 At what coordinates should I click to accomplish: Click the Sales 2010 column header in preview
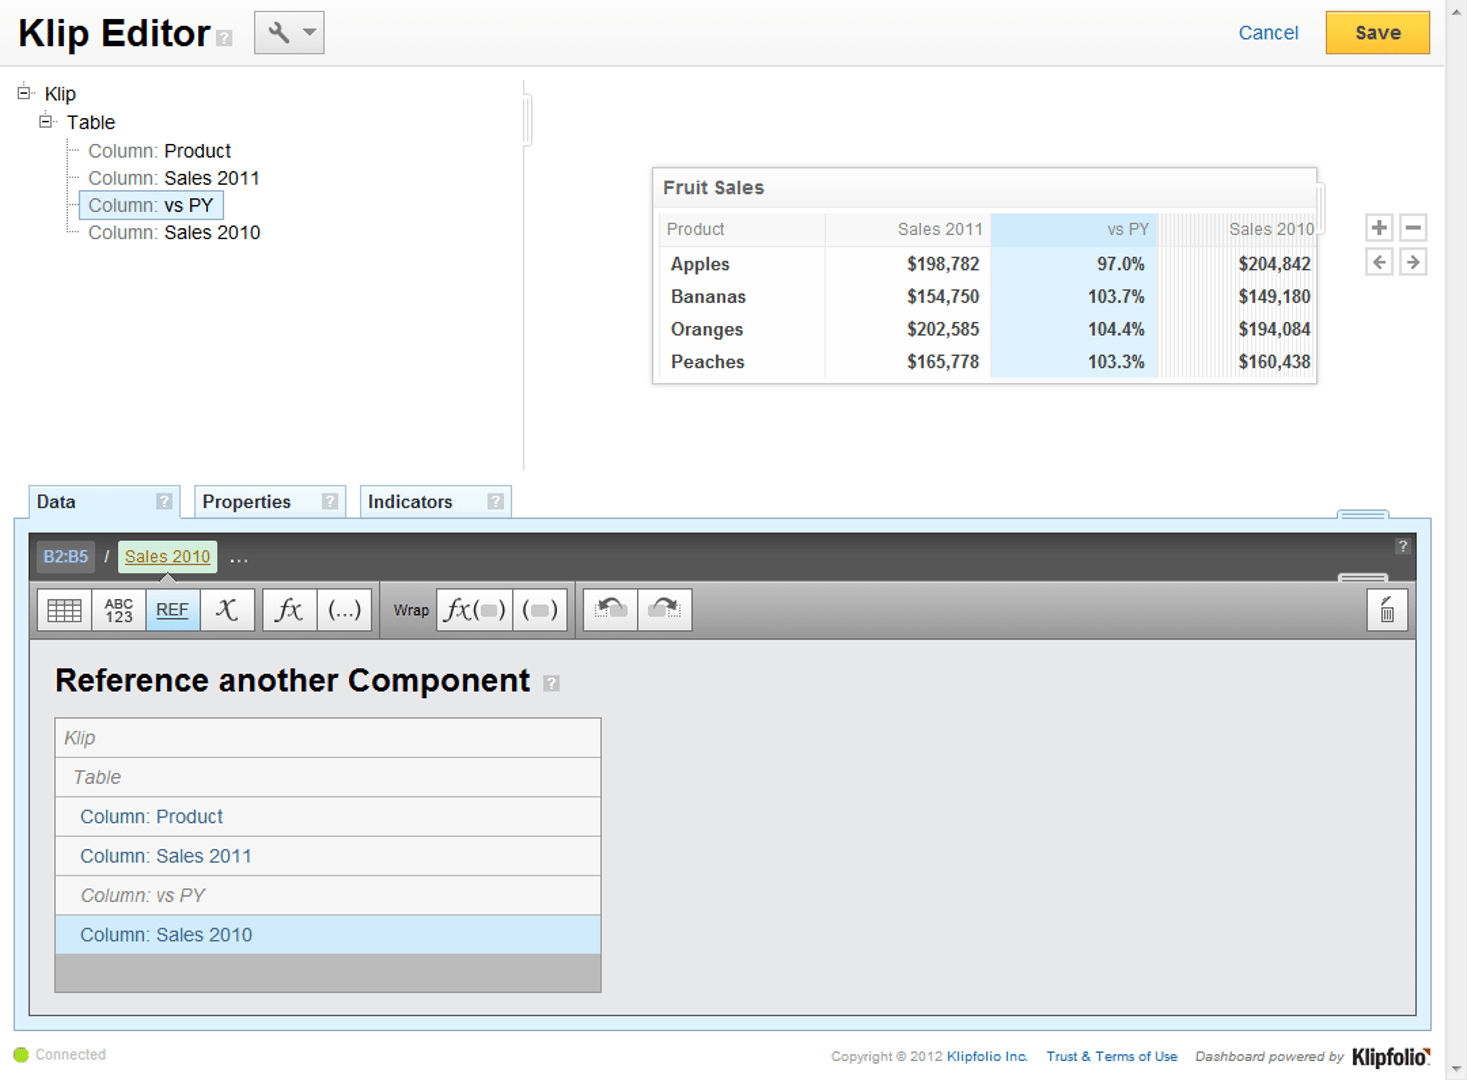[1238, 229]
